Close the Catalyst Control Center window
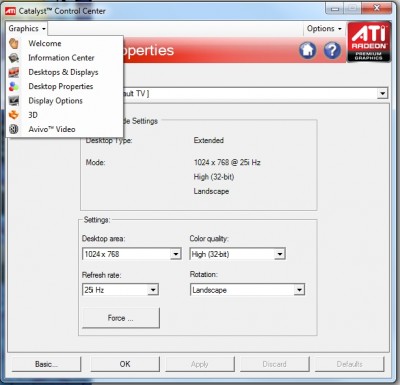This screenshot has height=385, width=400. coord(377,8)
